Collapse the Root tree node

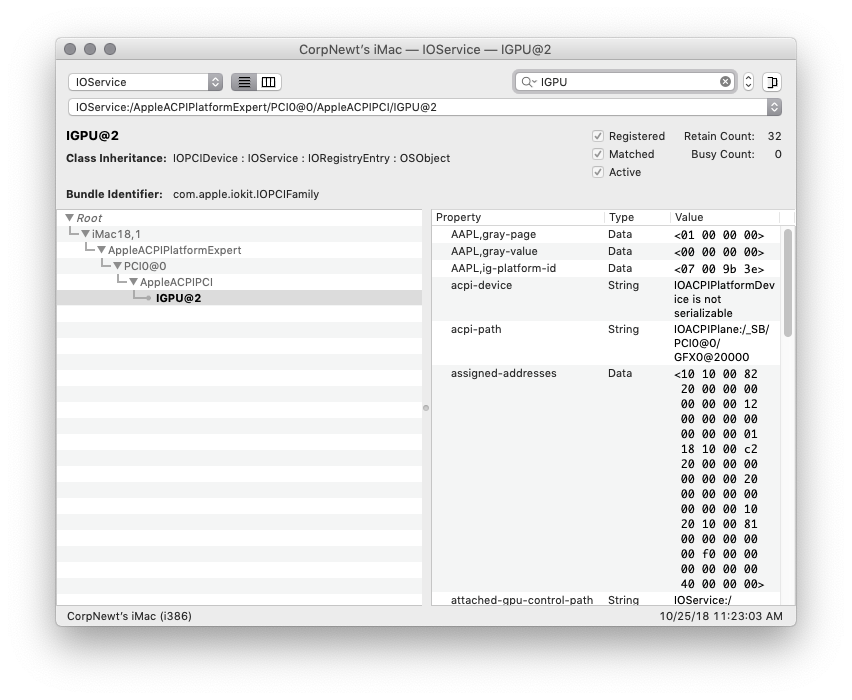[x=69, y=218]
